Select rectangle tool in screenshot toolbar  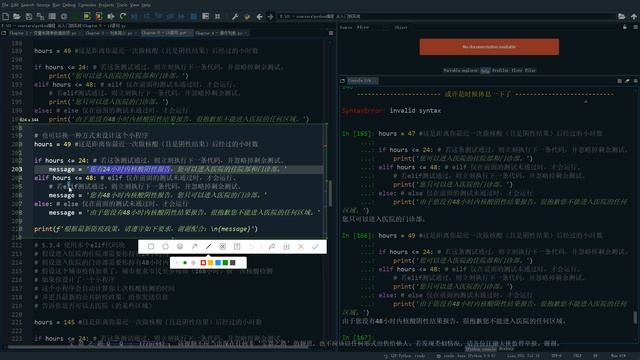151,247
